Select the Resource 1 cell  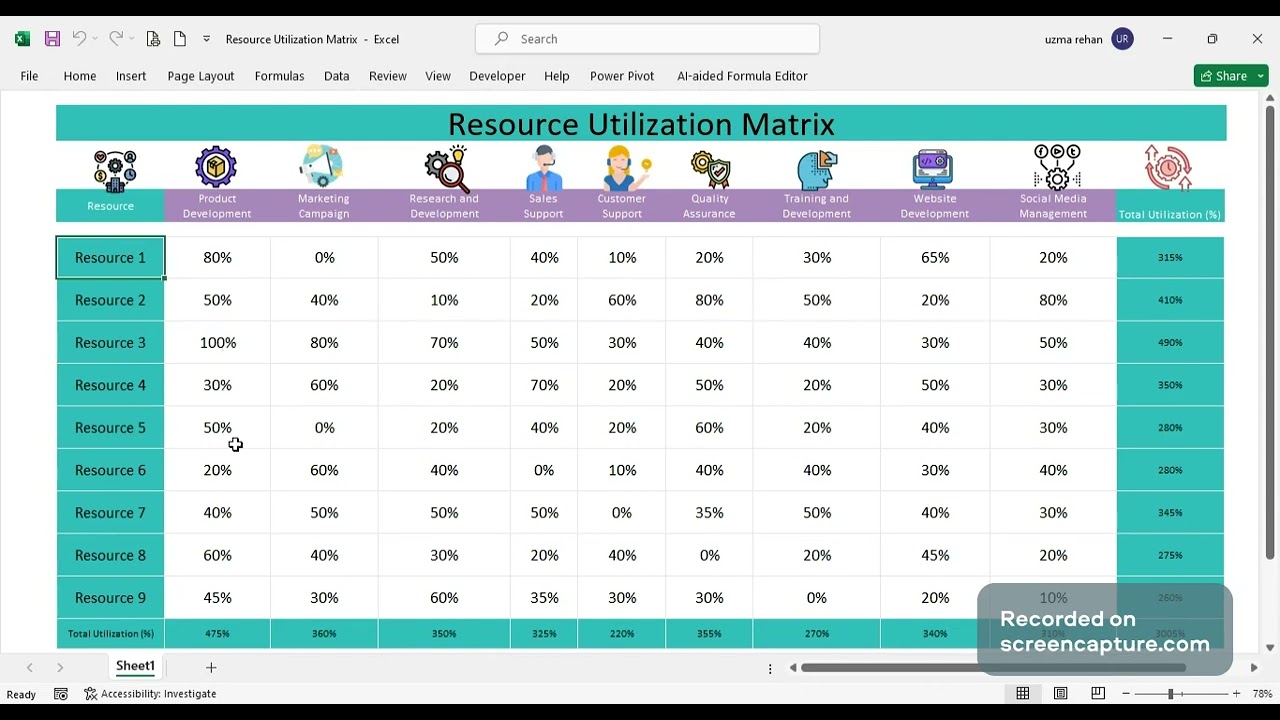(110, 258)
